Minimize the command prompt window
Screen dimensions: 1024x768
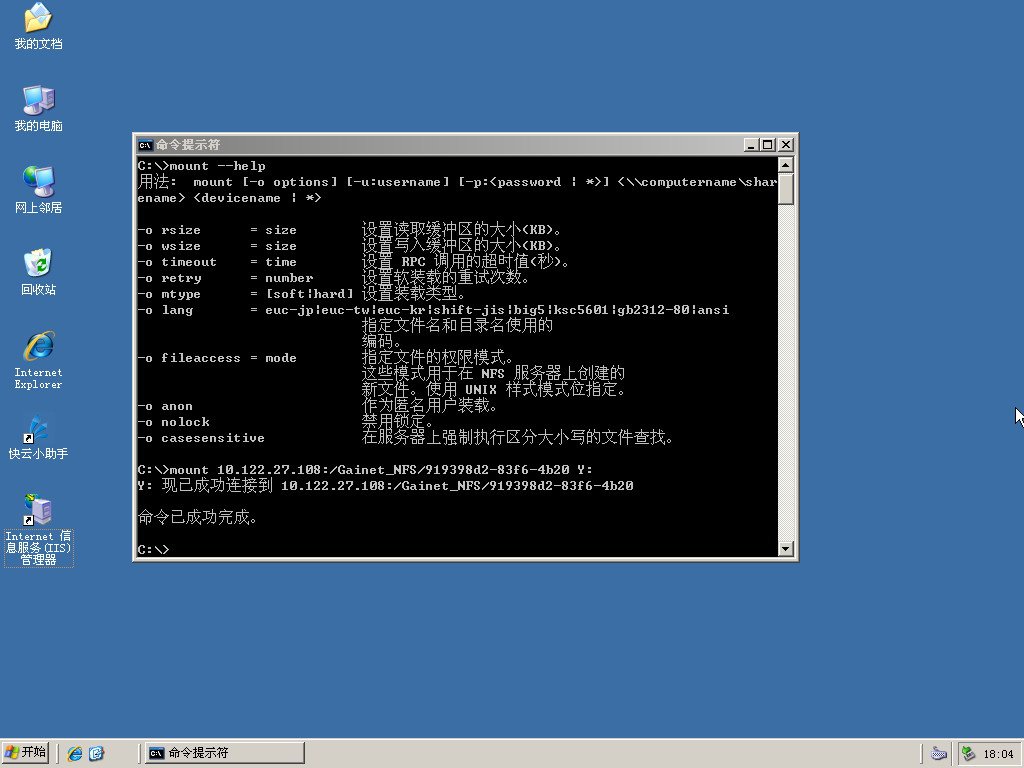(752, 145)
